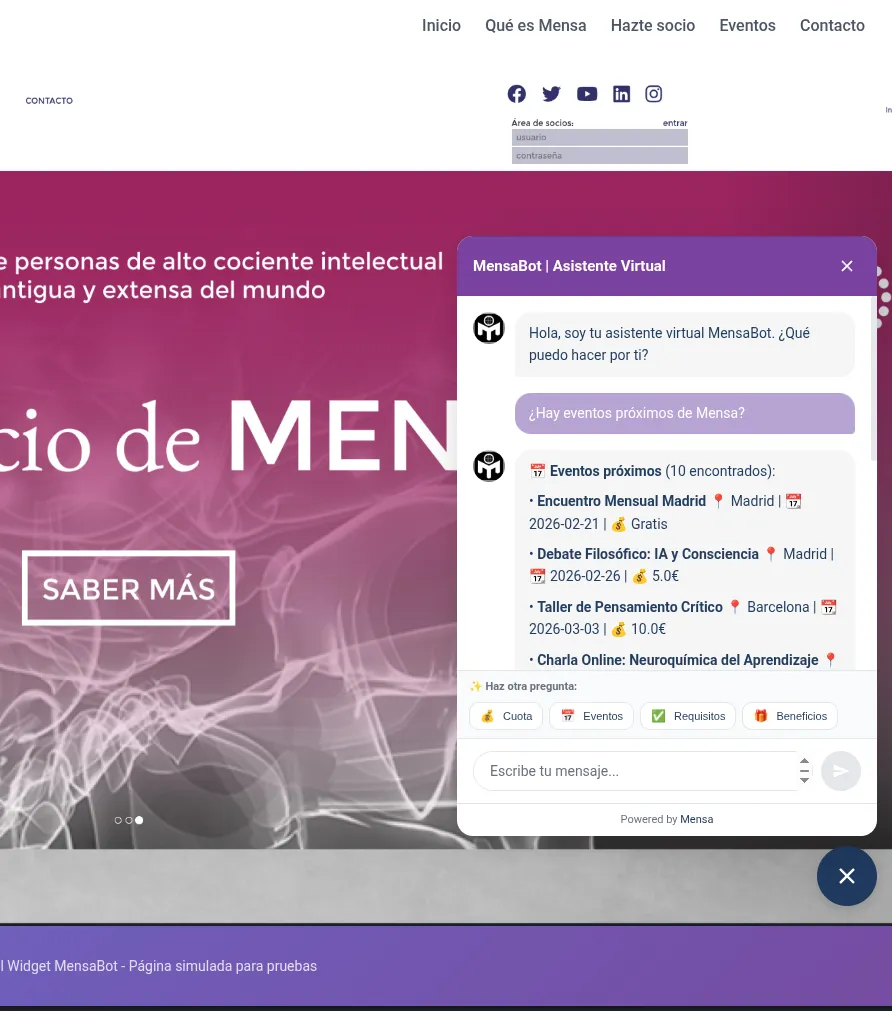Open the YouTube channel icon
Viewport: 892px width, 1011px height.
[587, 93]
